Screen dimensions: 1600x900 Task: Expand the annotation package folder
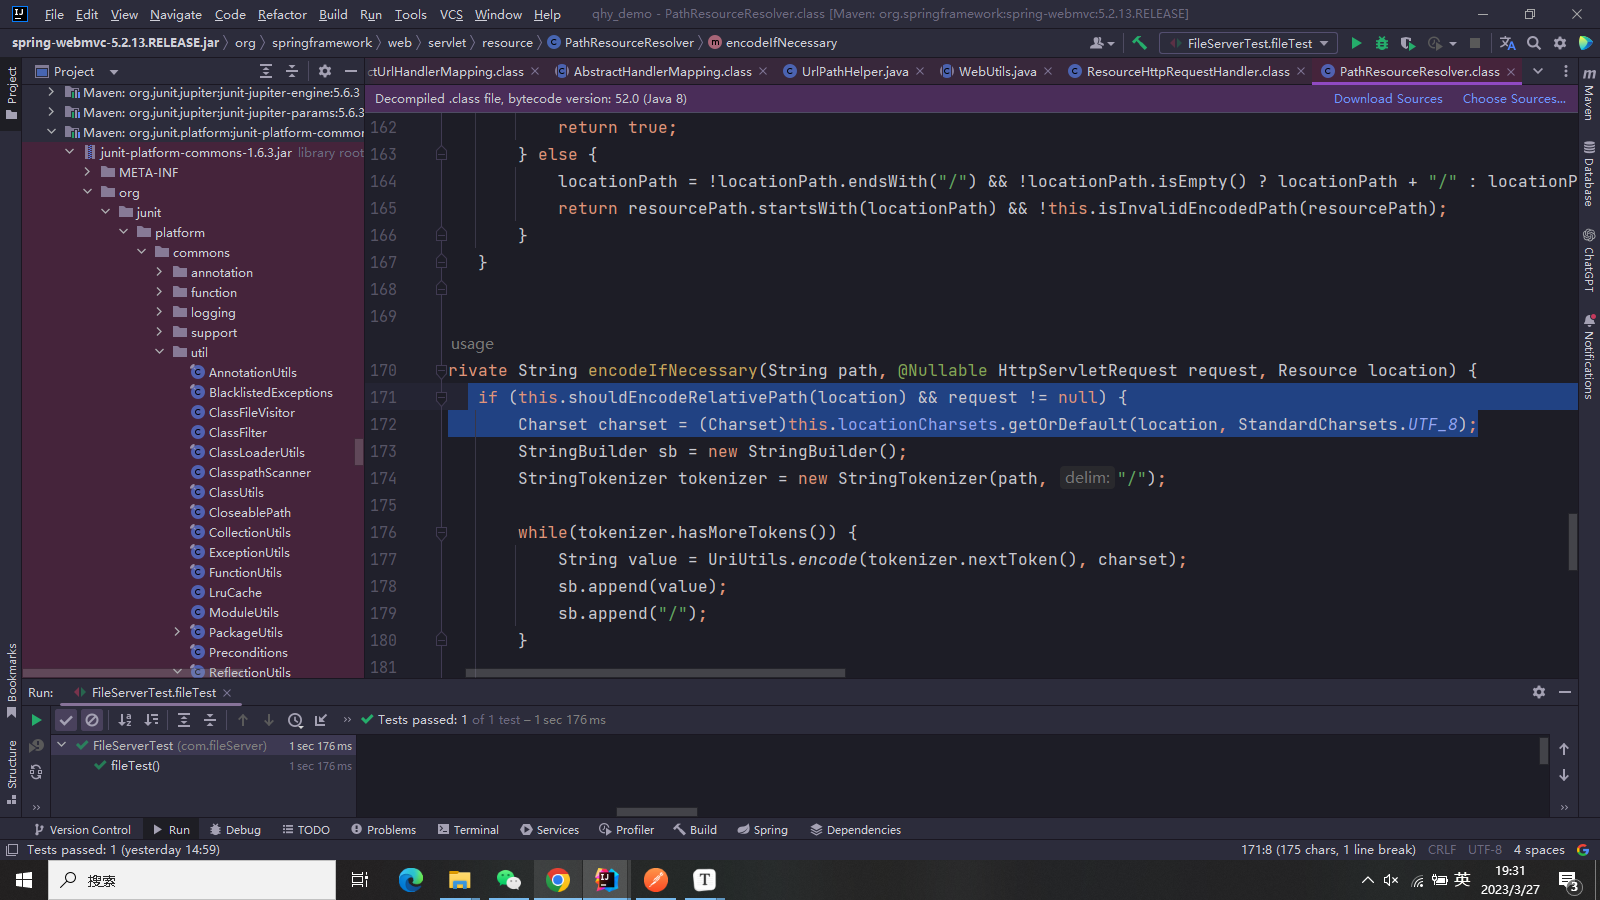160,272
